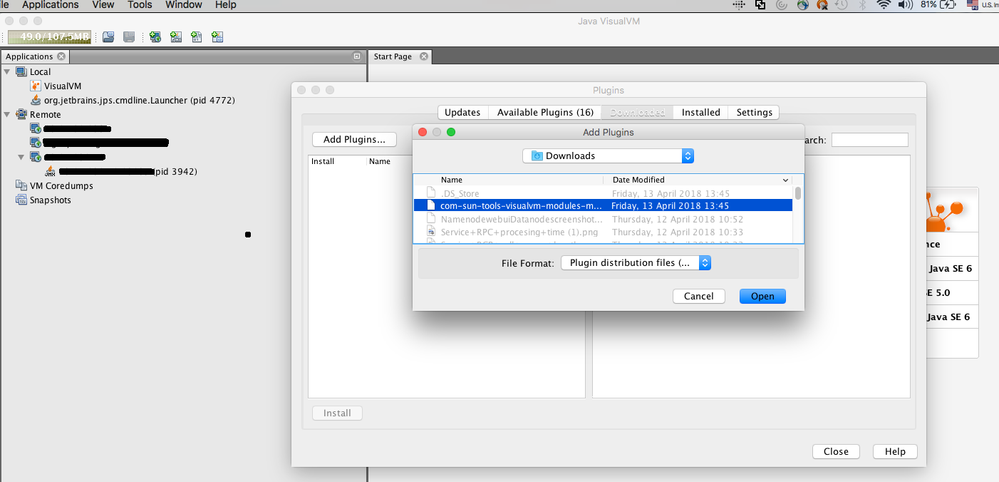Image resolution: width=999 pixels, height=482 pixels.
Task: Select the .DS_Store file name
Action: click(460, 194)
